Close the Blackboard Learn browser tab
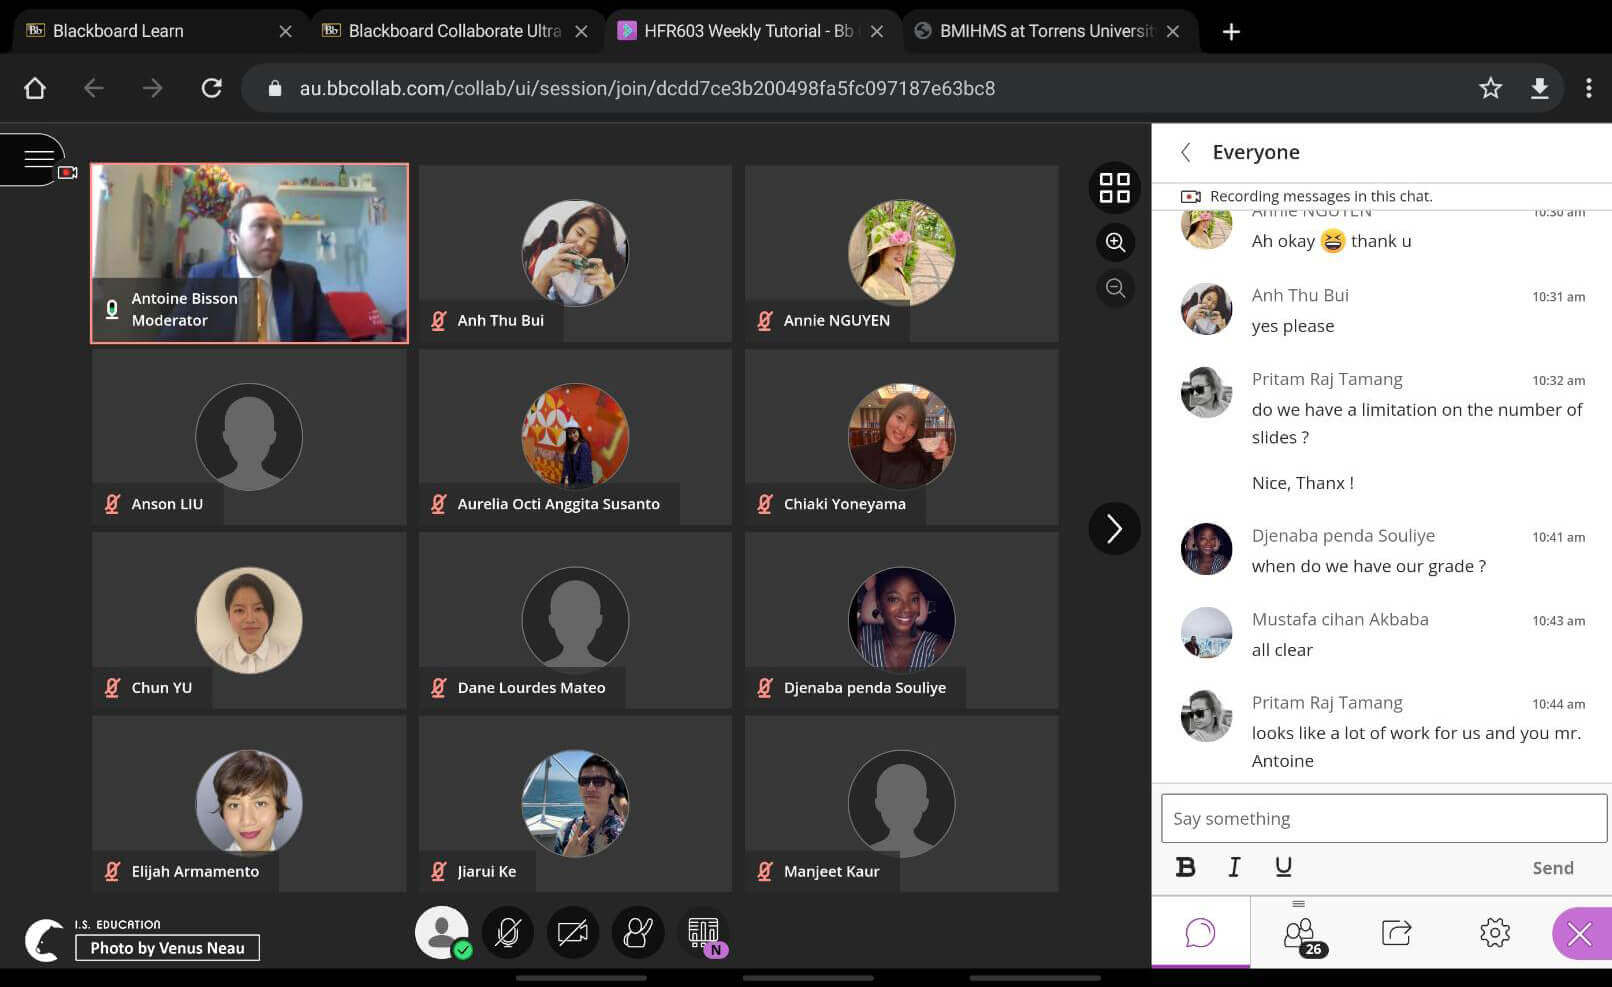Screen dimensions: 1612x987 click(285, 32)
